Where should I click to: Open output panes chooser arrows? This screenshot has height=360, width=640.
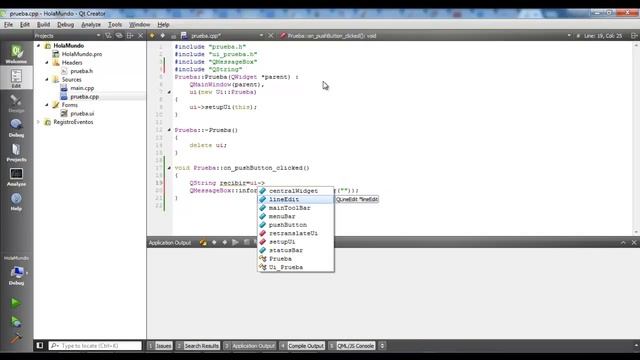(382, 346)
